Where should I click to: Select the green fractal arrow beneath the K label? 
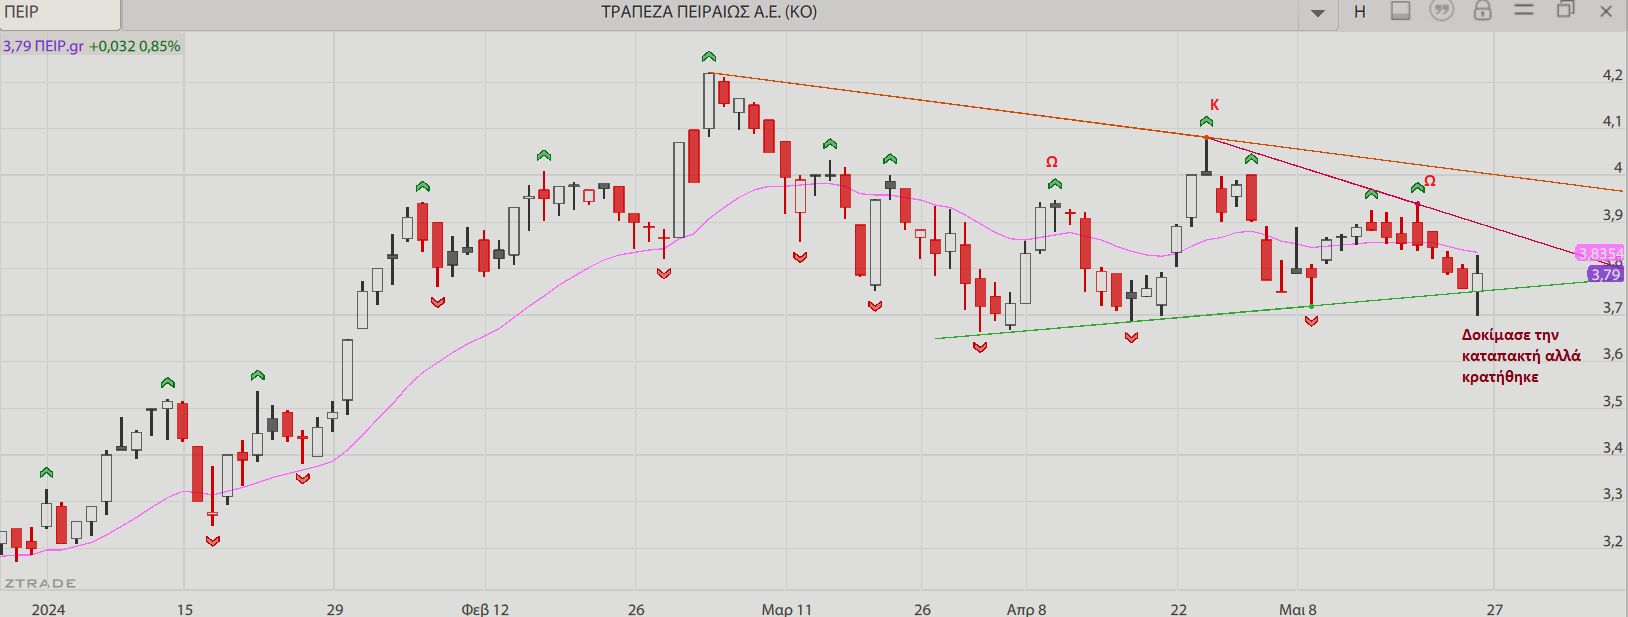tap(1206, 122)
